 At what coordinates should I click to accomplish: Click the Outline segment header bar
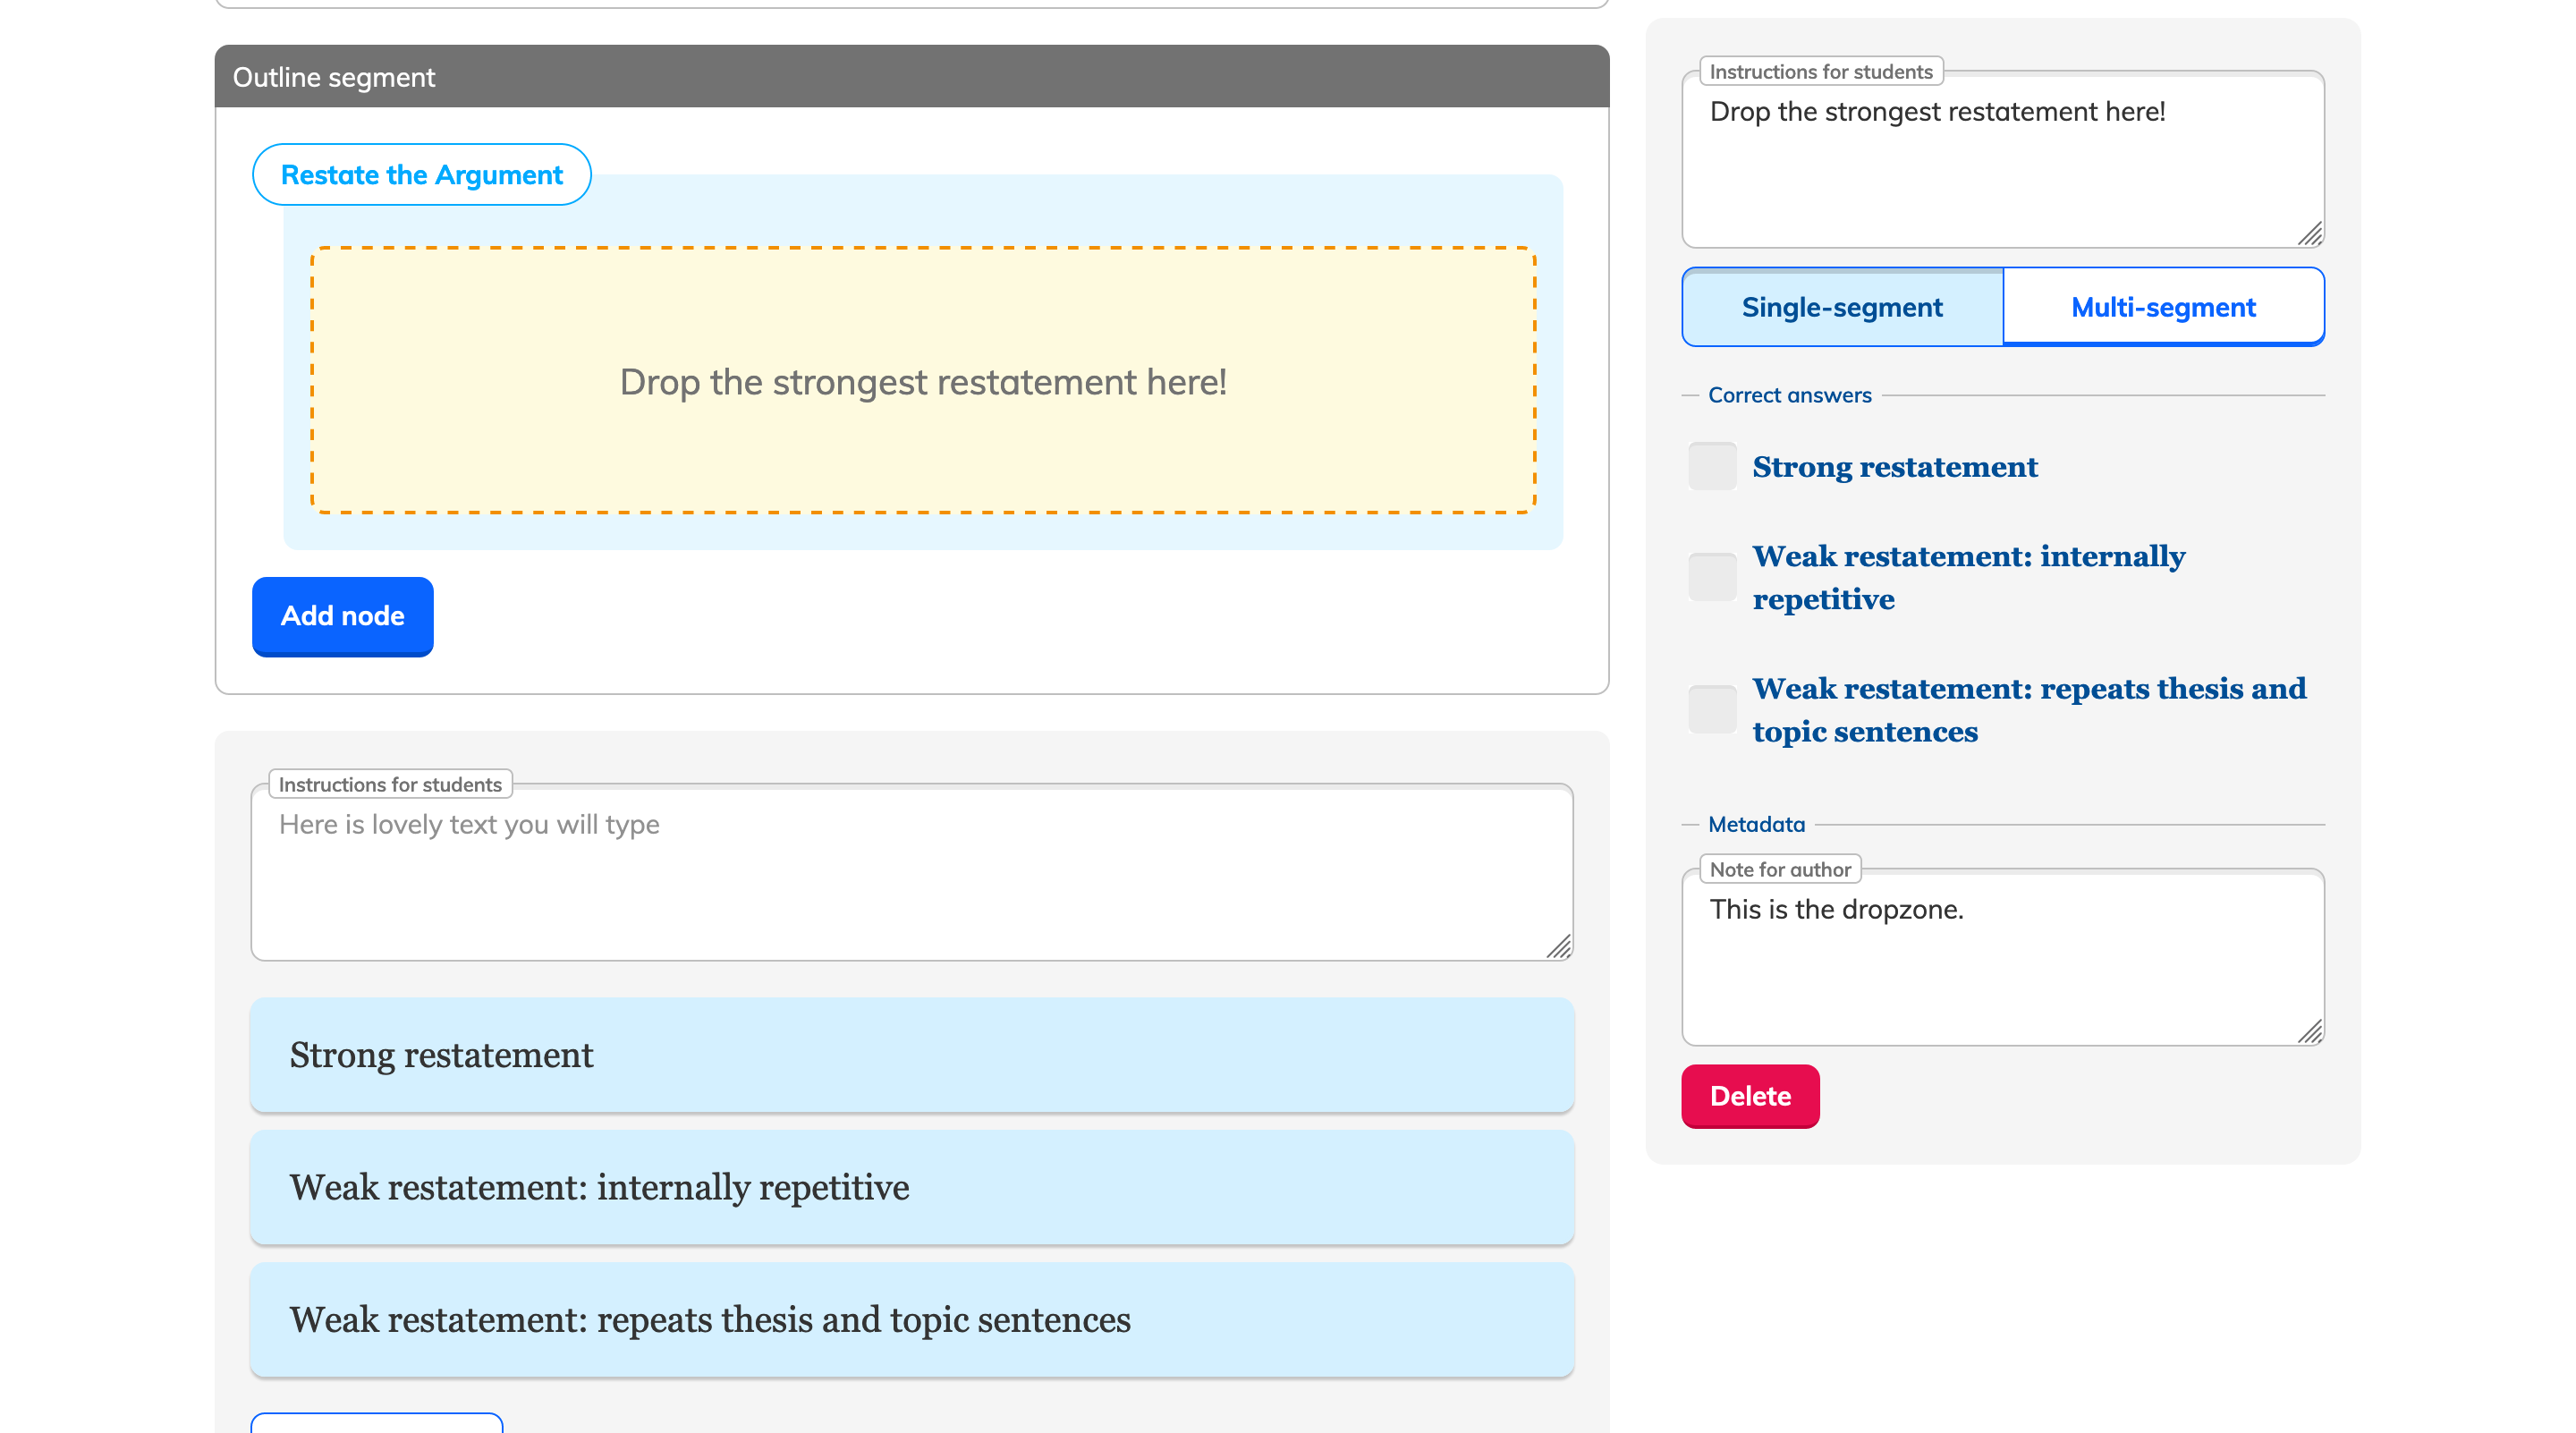point(911,77)
